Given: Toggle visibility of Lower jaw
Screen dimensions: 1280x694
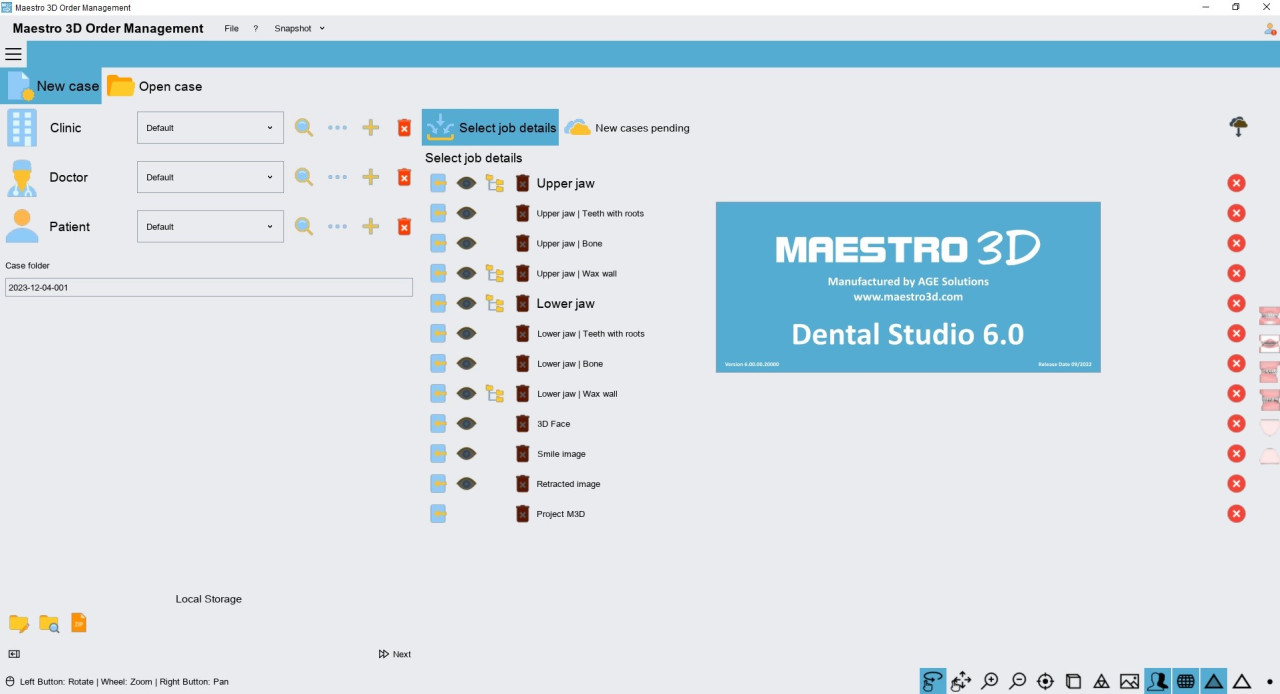Looking at the screenshot, I should point(466,303).
